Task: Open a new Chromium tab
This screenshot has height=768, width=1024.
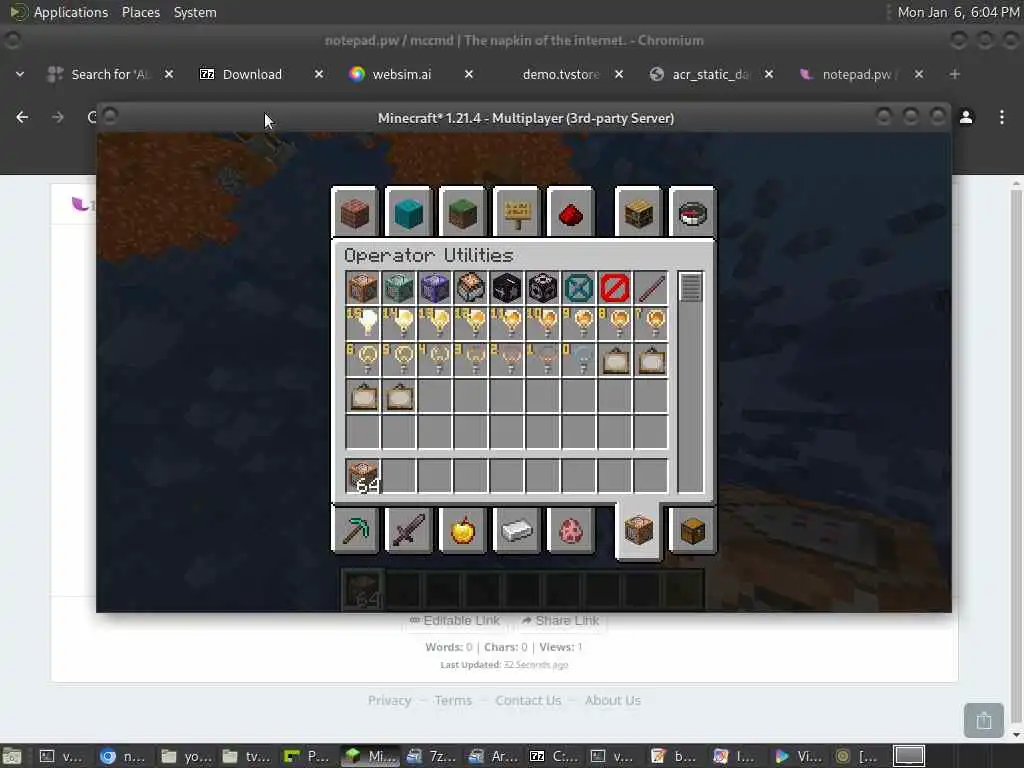Action: click(x=954, y=74)
